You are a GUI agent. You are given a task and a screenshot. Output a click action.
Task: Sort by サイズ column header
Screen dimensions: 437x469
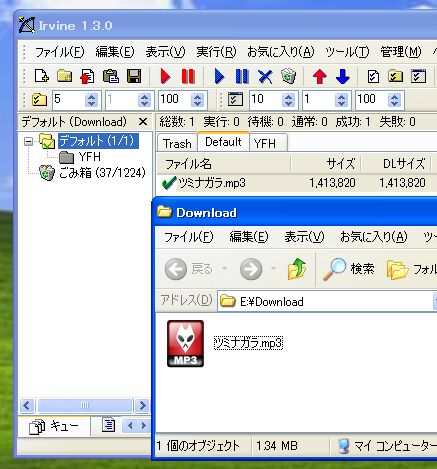pyautogui.click(x=326, y=164)
